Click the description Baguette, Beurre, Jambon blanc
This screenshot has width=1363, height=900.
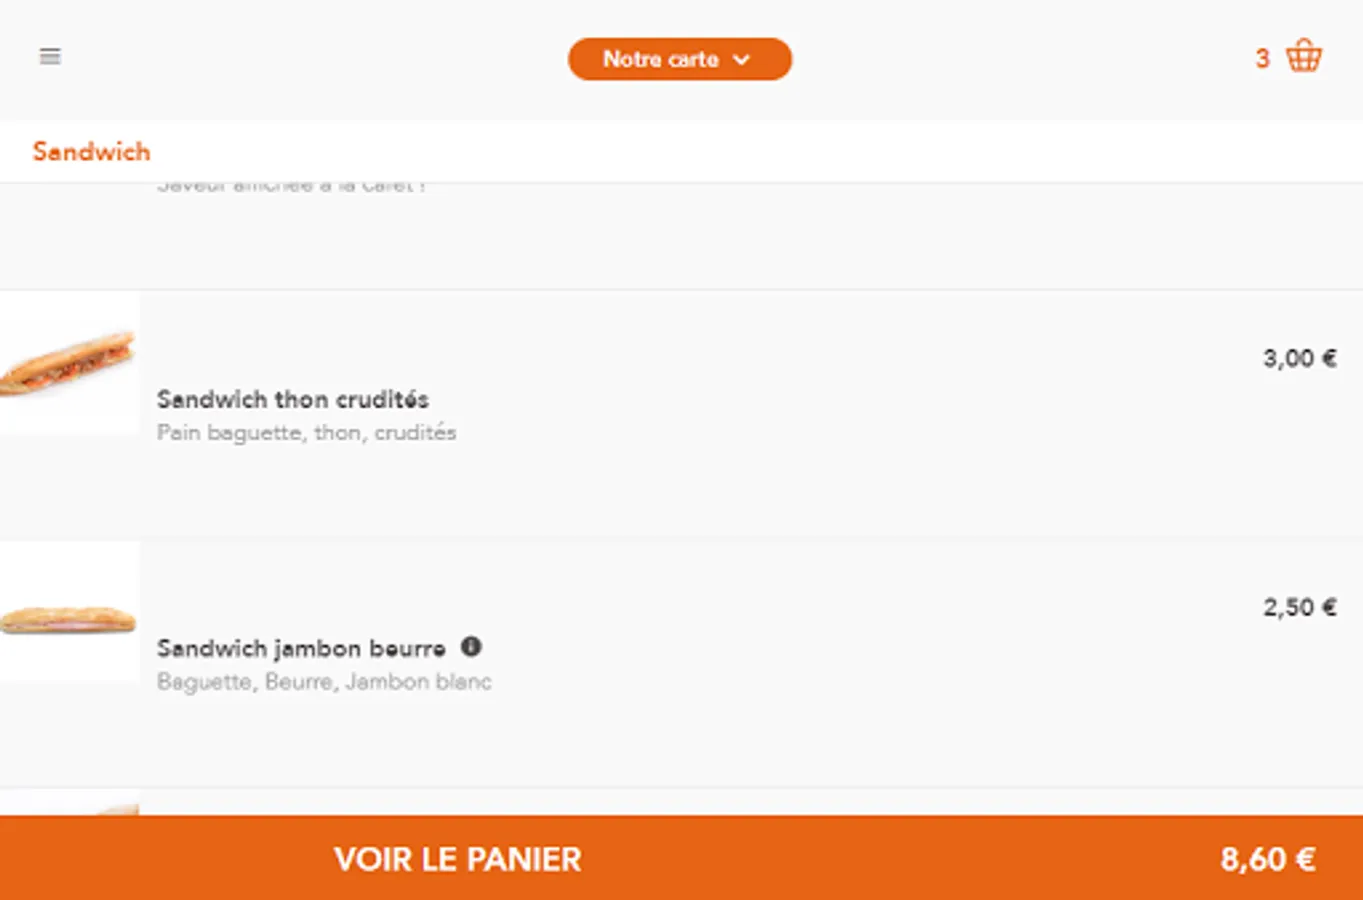click(324, 682)
